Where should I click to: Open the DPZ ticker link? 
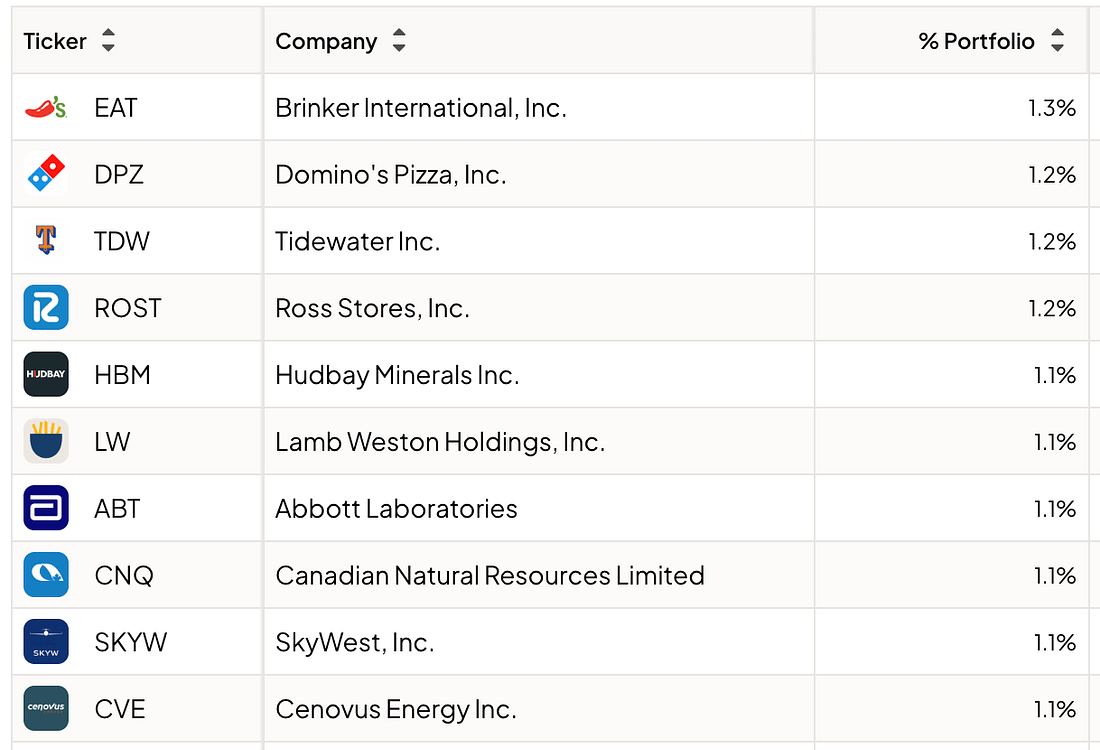click(x=119, y=175)
